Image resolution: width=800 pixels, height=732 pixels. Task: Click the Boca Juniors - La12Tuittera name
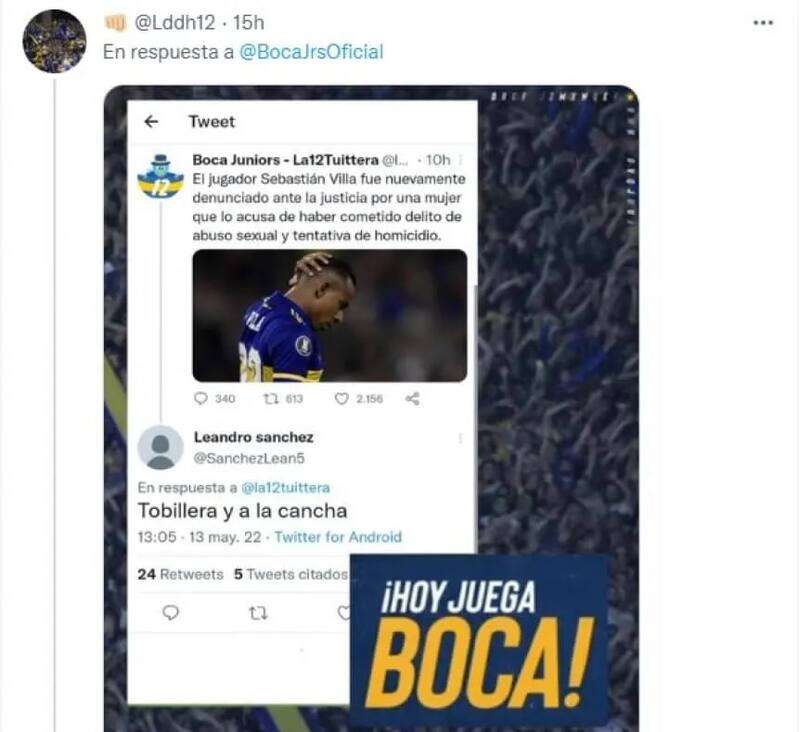click(x=285, y=160)
